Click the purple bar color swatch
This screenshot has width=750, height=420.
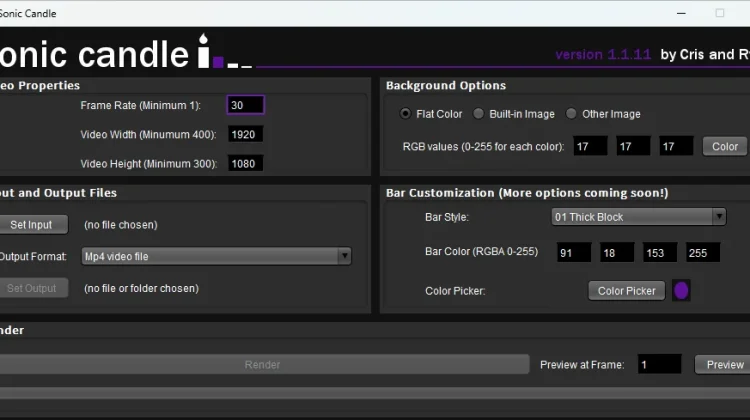[x=681, y=290]
